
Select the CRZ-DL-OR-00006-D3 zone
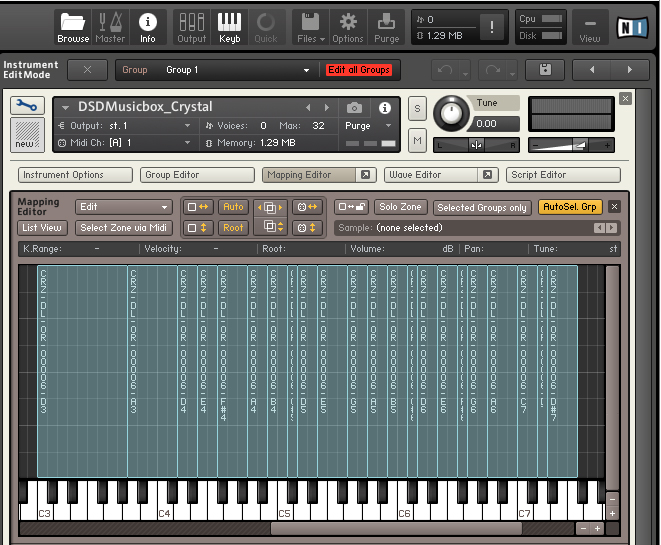pos(82,371)
